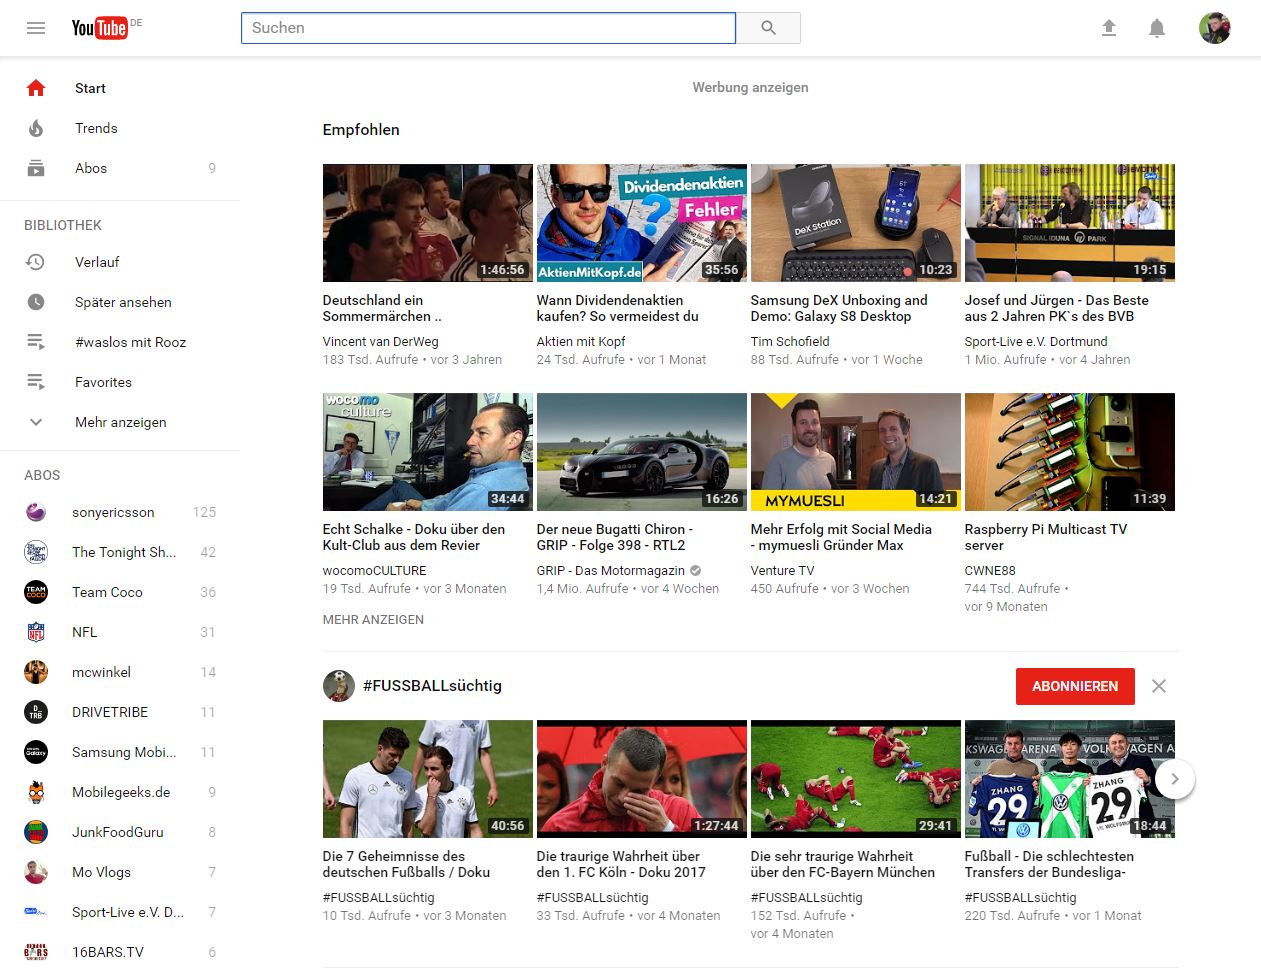Open mcwinkel channel avatar
This screenshot has height=969, width=1261.
click(x=36, y=672)
